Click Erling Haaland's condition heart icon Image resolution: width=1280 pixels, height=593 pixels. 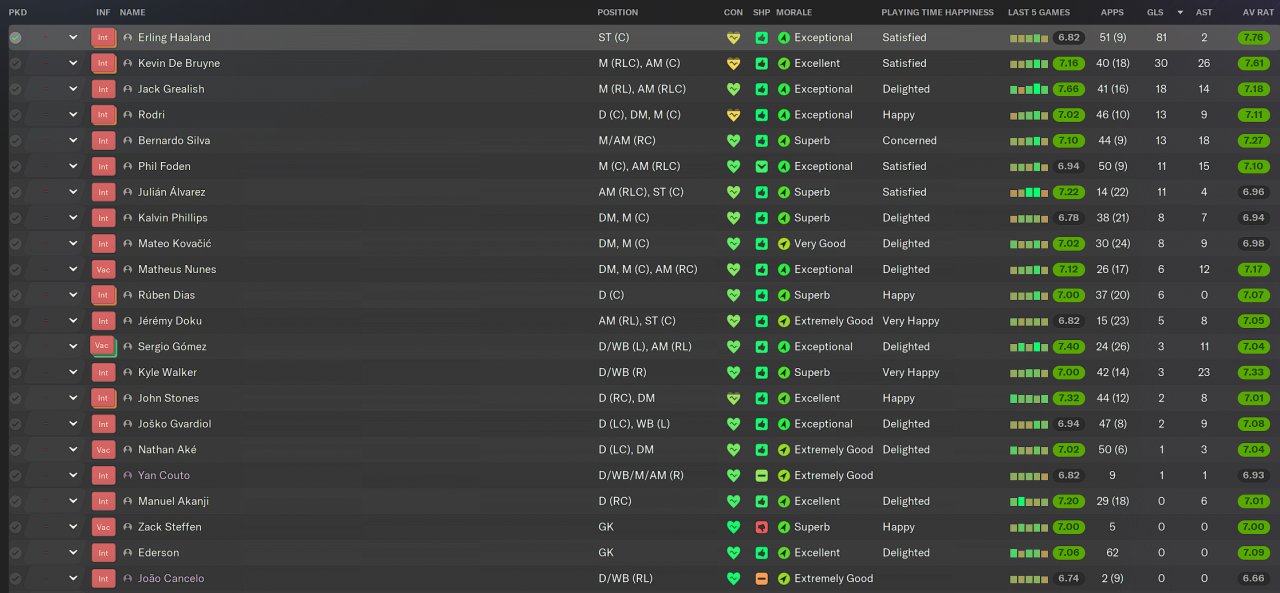click(733, 38)
